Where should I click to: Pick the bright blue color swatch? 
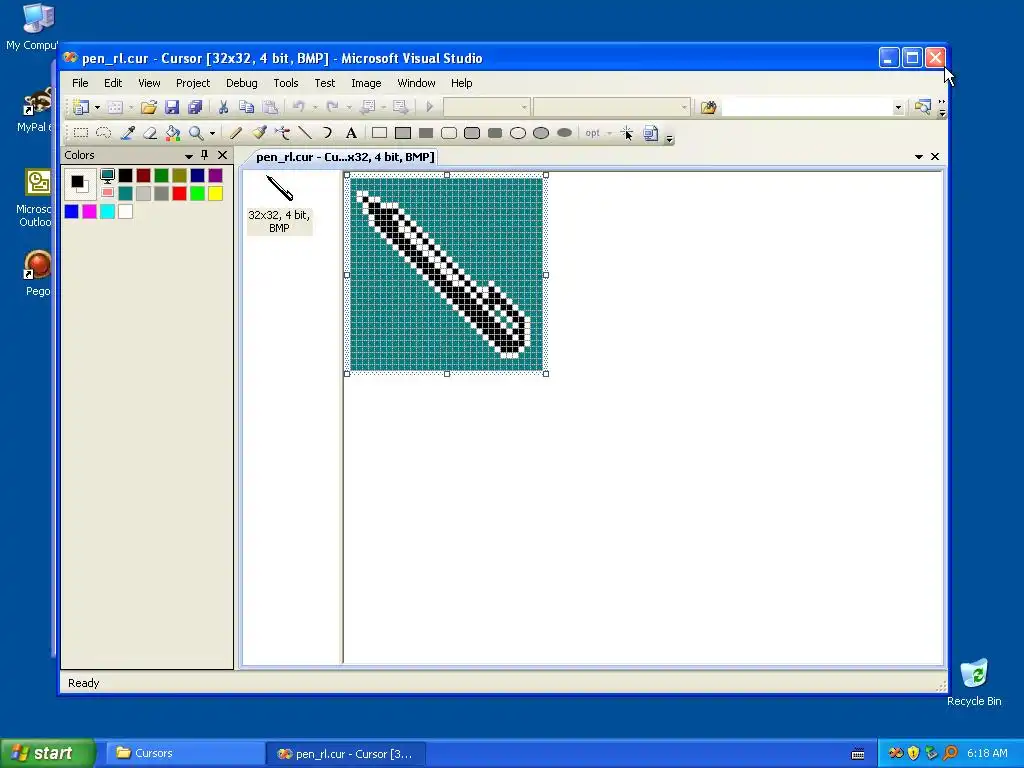click(72, 211)
